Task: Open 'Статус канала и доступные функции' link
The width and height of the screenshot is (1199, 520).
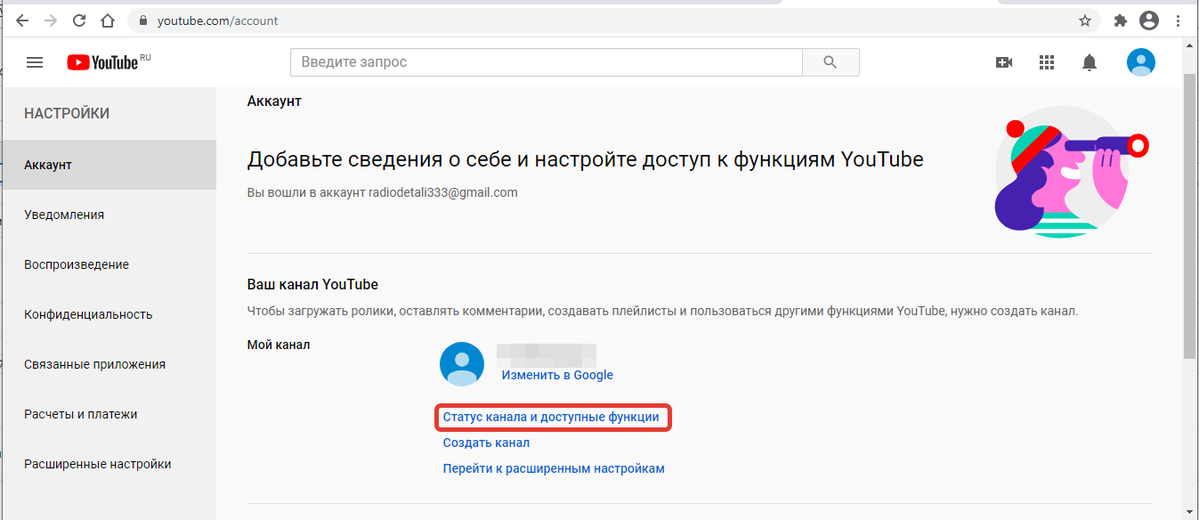Action: pyautogui.click(x=551, y=418)
